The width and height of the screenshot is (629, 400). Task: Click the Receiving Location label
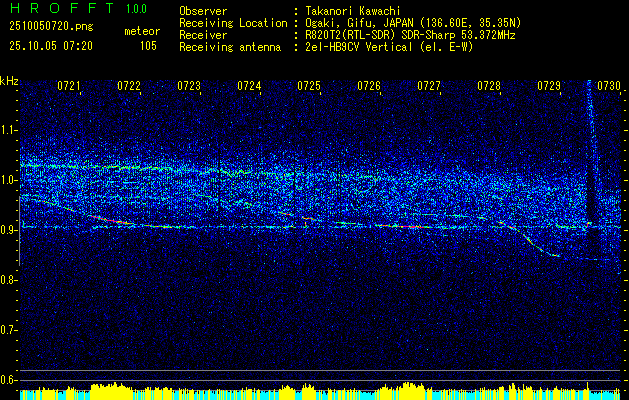pyautogui.click(x=233, y=23)
